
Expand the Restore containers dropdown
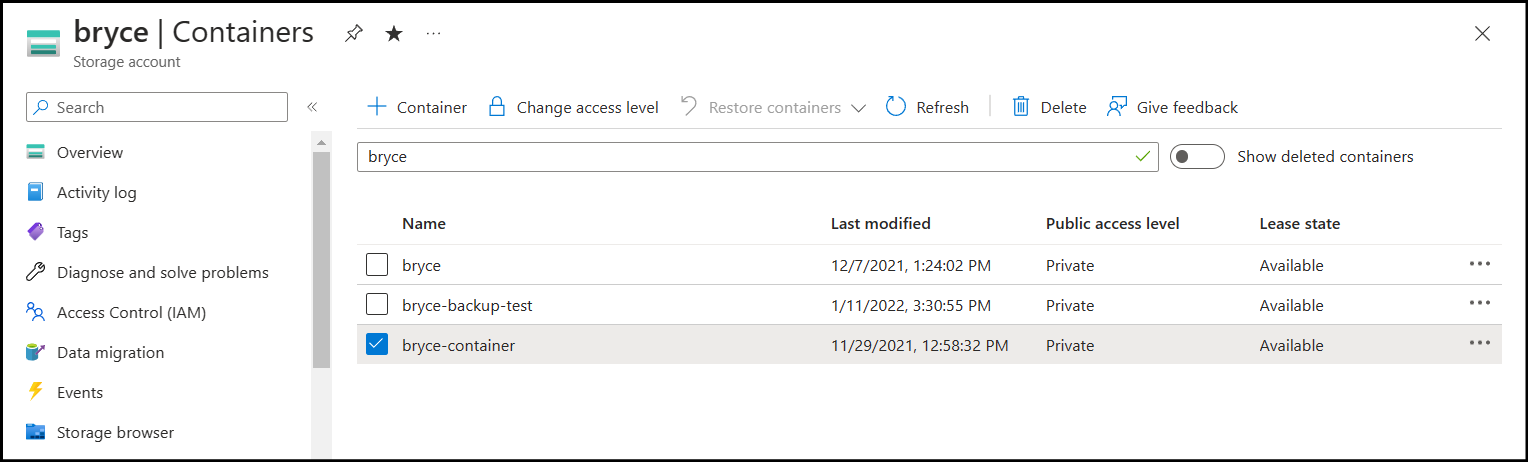pyautogui.click(x=858, y=108)
